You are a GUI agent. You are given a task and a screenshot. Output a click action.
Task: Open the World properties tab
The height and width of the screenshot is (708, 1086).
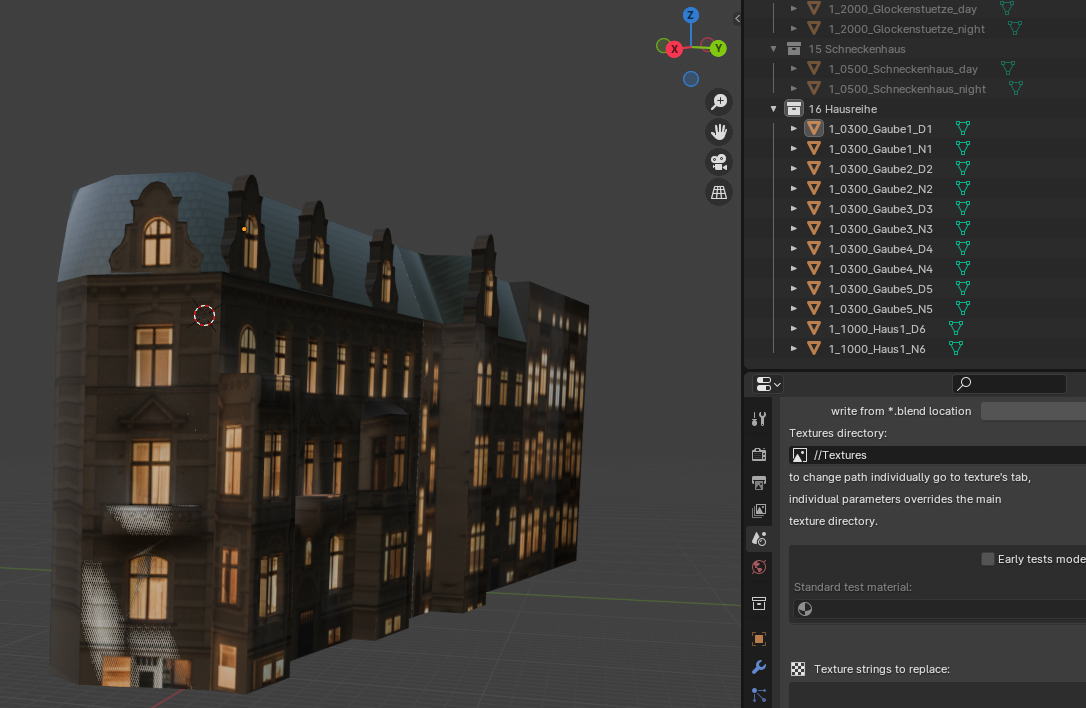tap(759, 567)
